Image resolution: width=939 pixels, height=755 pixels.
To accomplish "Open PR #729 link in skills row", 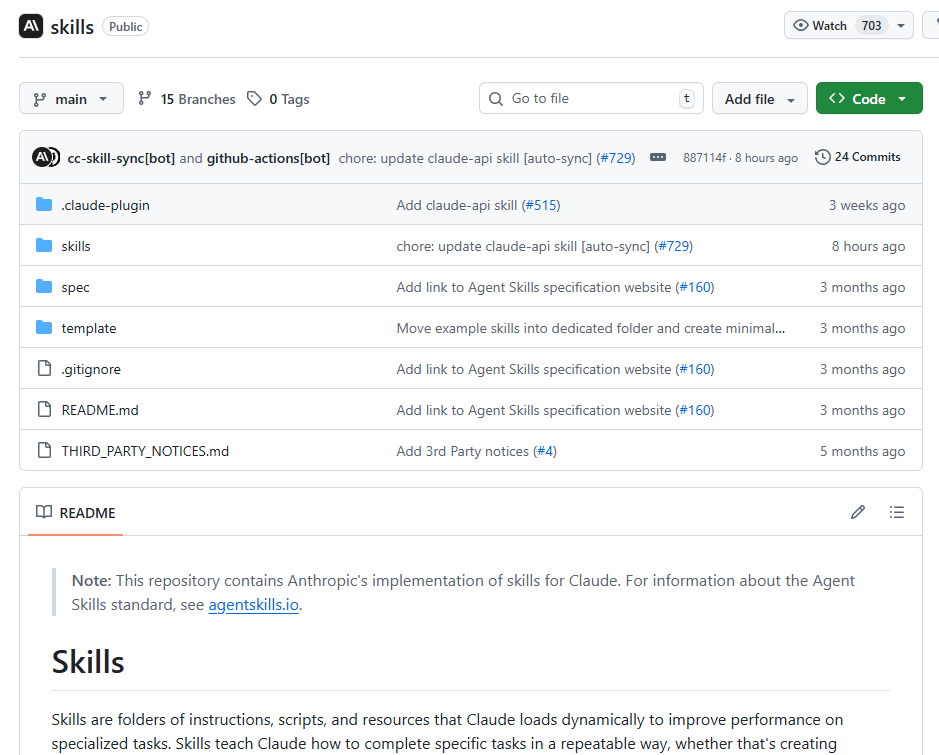I will coord(674,246).
